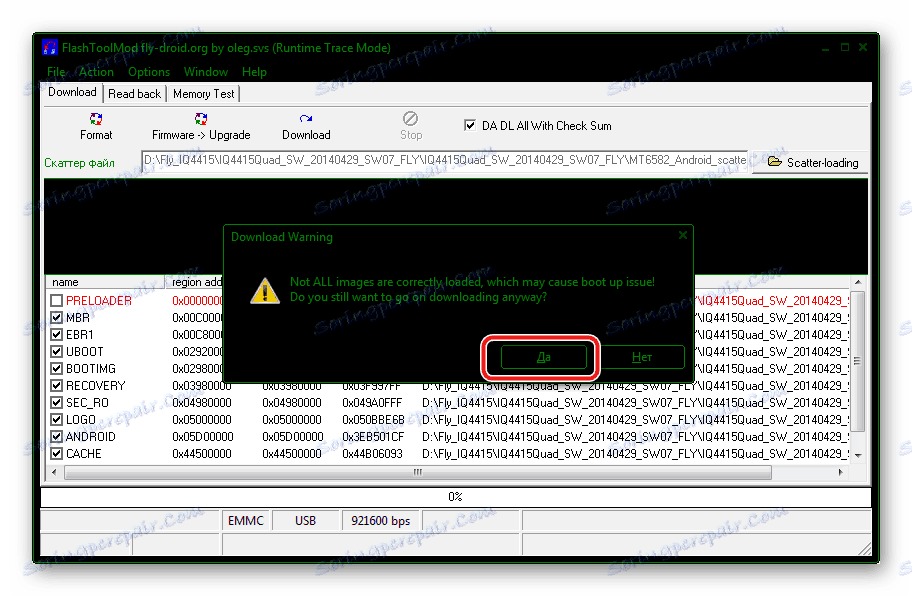This screenshot has height=596, width=912.
Task: Select the ANDROID row name
Action: (x=90, y=437)
